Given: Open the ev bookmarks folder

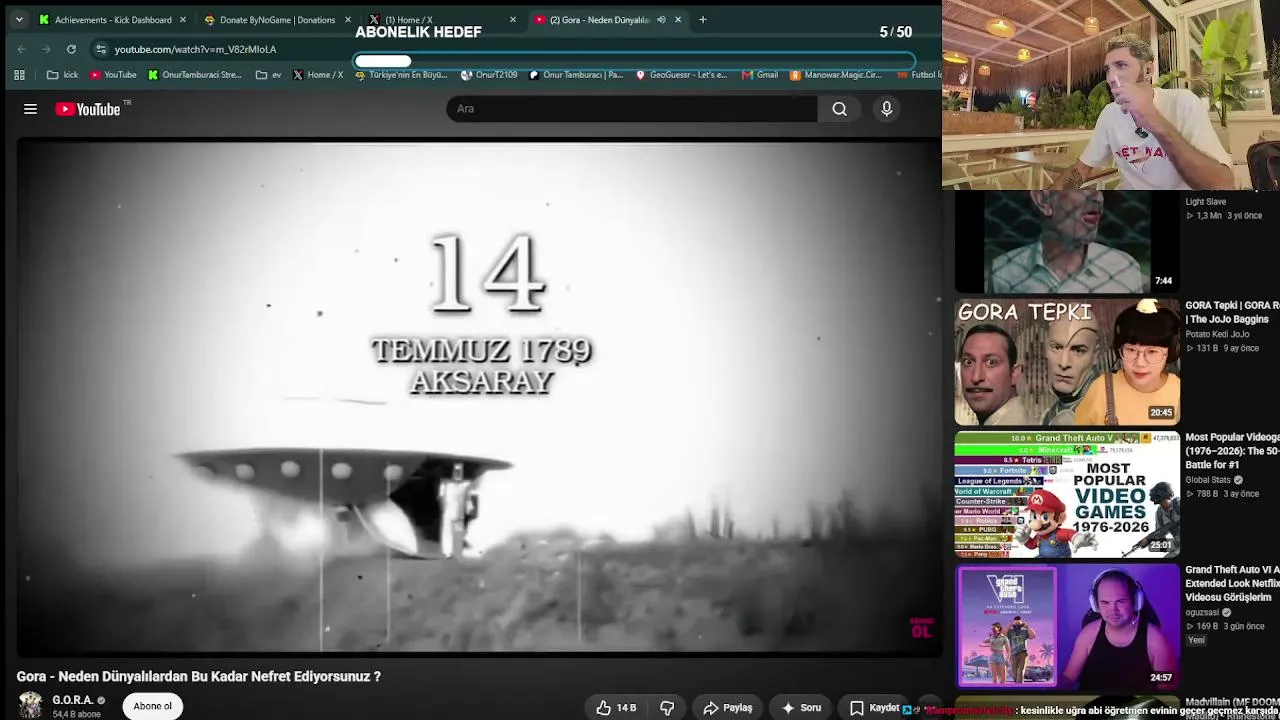Looking at the screenshot, I should click(269, 74).
